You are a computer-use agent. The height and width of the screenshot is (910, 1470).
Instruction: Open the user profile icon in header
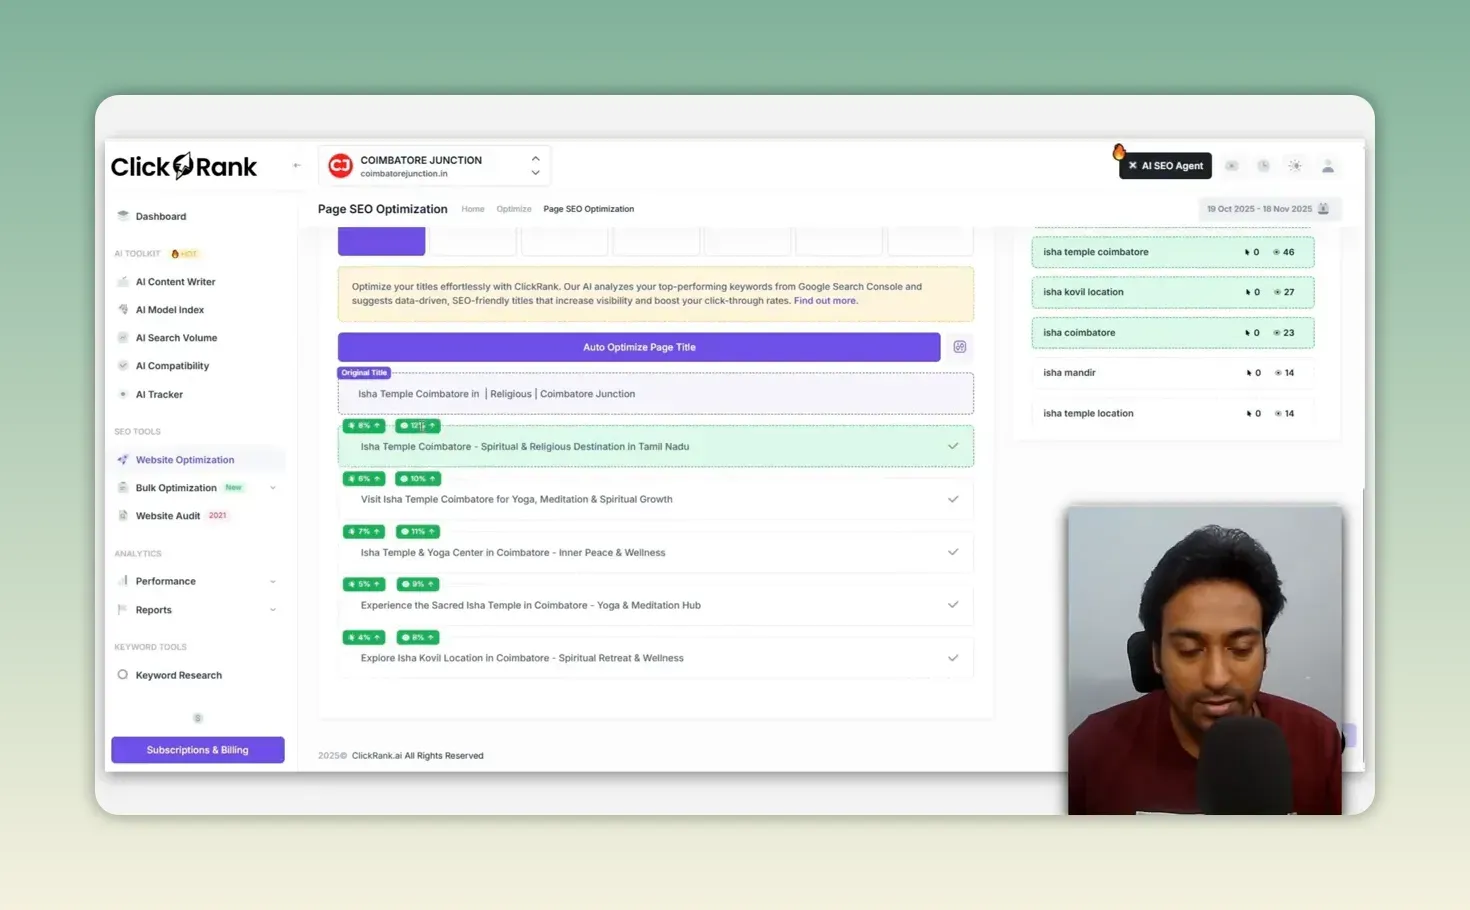point(1328,166)
